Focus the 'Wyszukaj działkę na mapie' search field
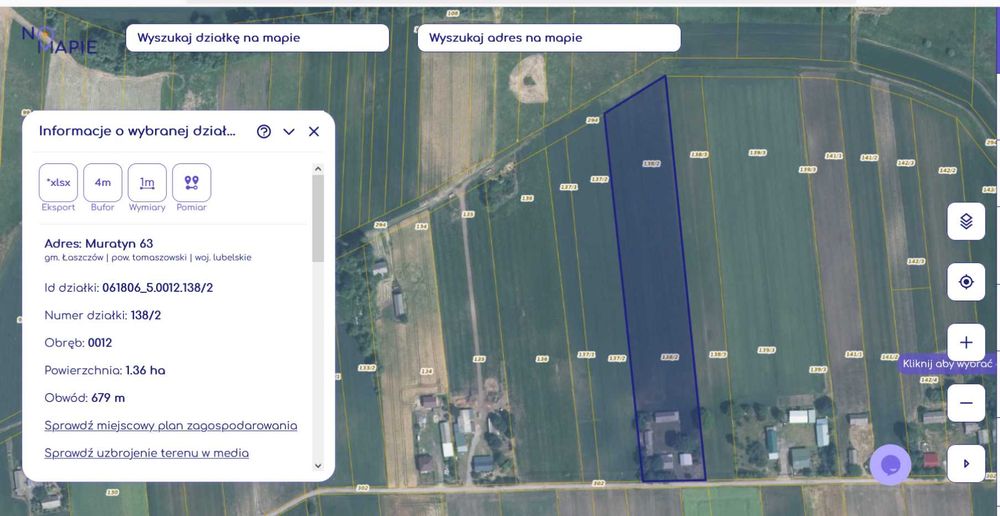 click(x=257, y=38)
